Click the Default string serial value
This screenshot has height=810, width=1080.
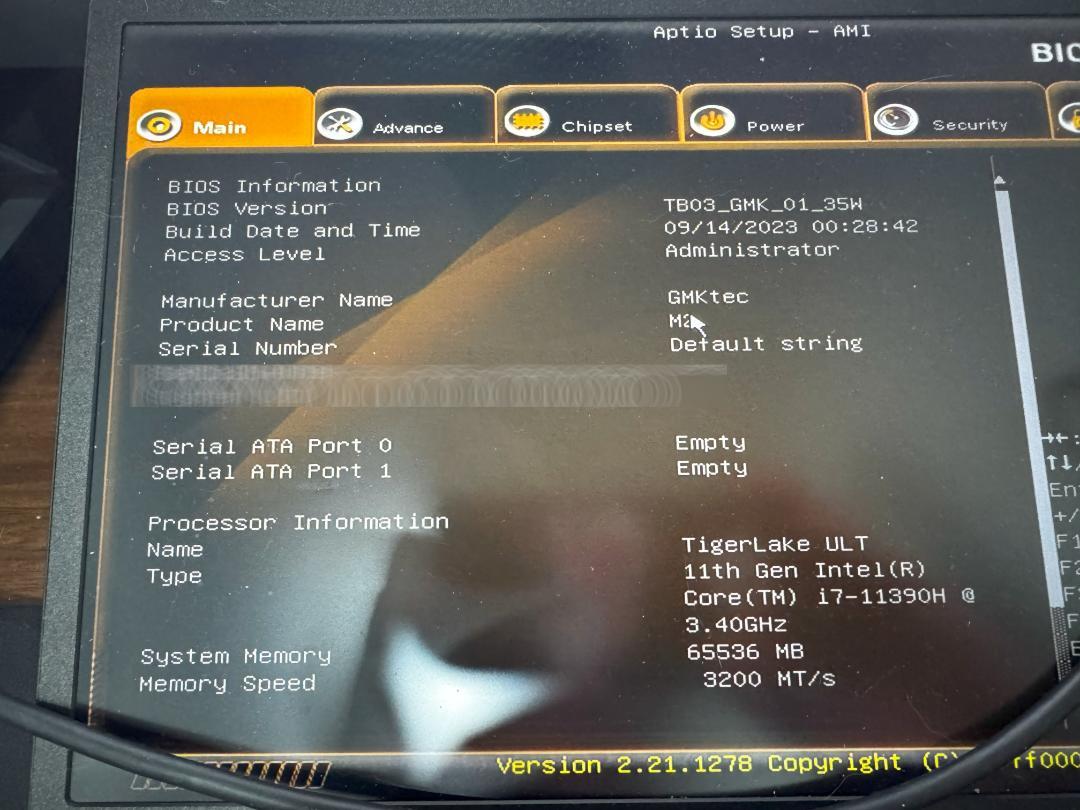[x=766, y=343]
